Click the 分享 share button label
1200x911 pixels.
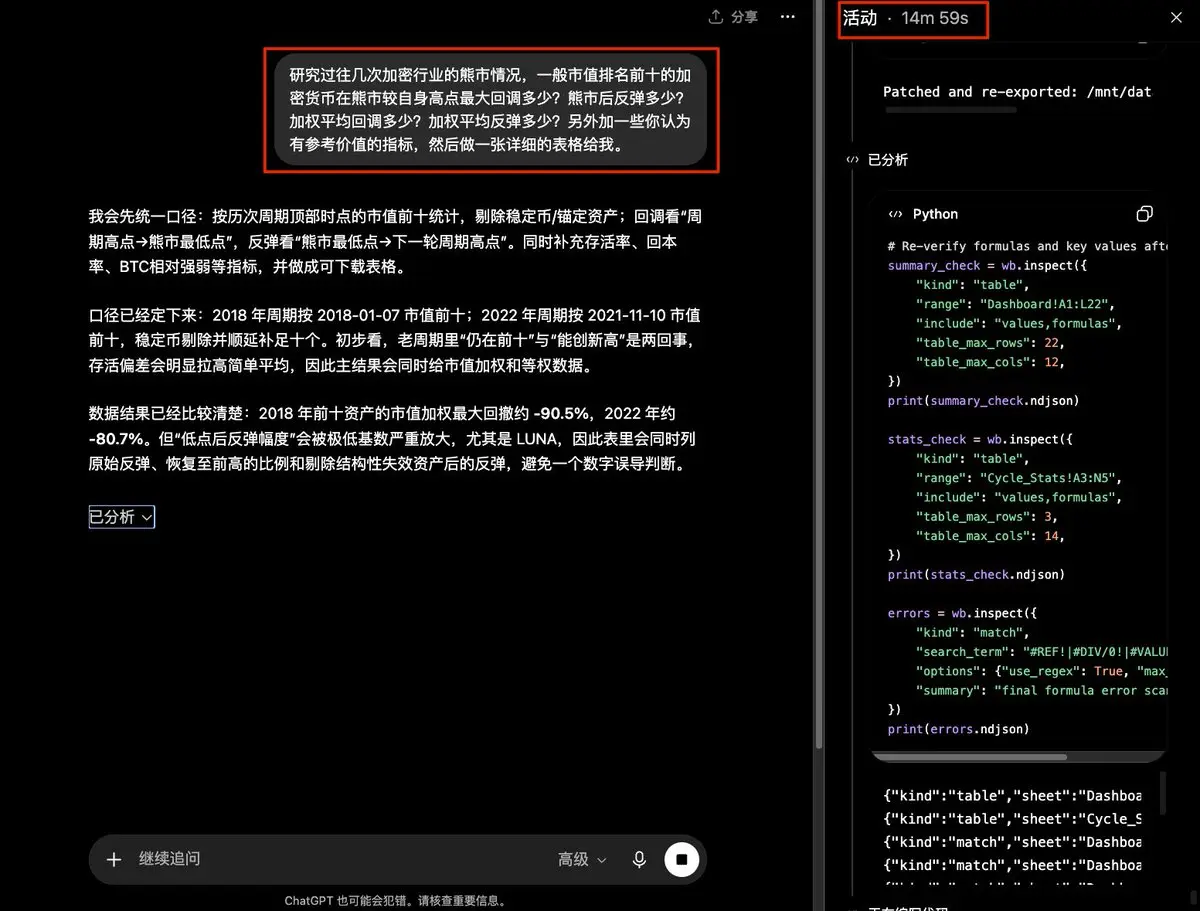tap(744, 17)
